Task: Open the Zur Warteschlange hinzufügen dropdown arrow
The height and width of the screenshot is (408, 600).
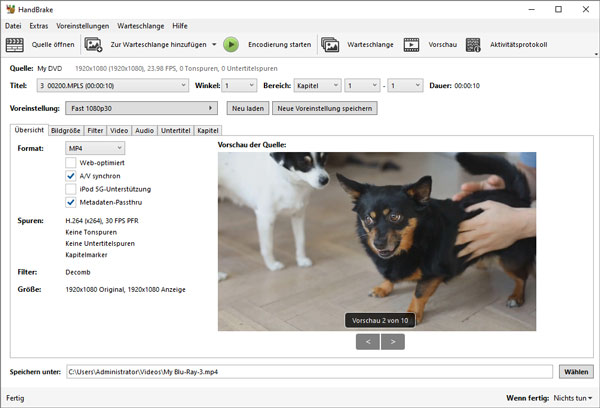Action: 214,45
